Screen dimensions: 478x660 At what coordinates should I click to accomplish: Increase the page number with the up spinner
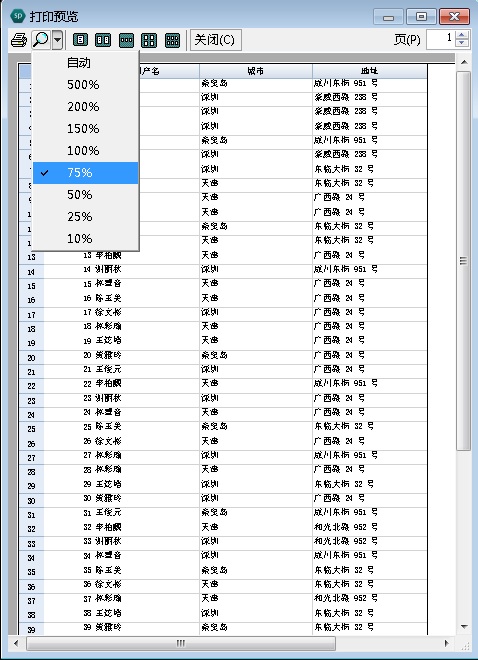pyautogui.click(x=462, y=35)
